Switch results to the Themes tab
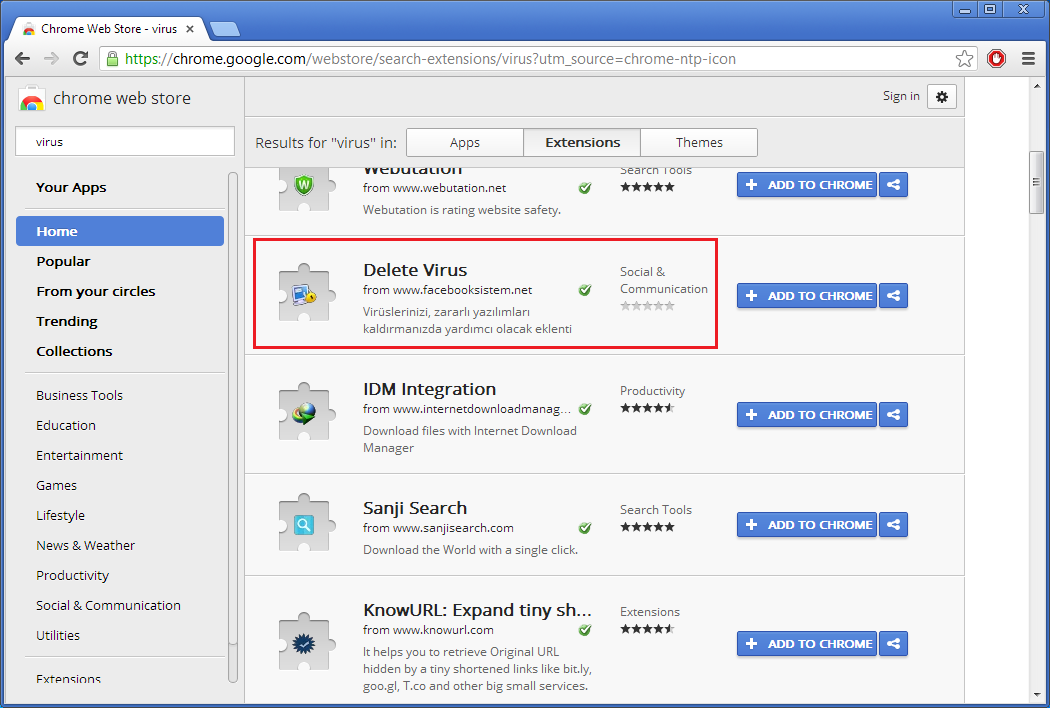1050x708 pixels. coord(699,143)
